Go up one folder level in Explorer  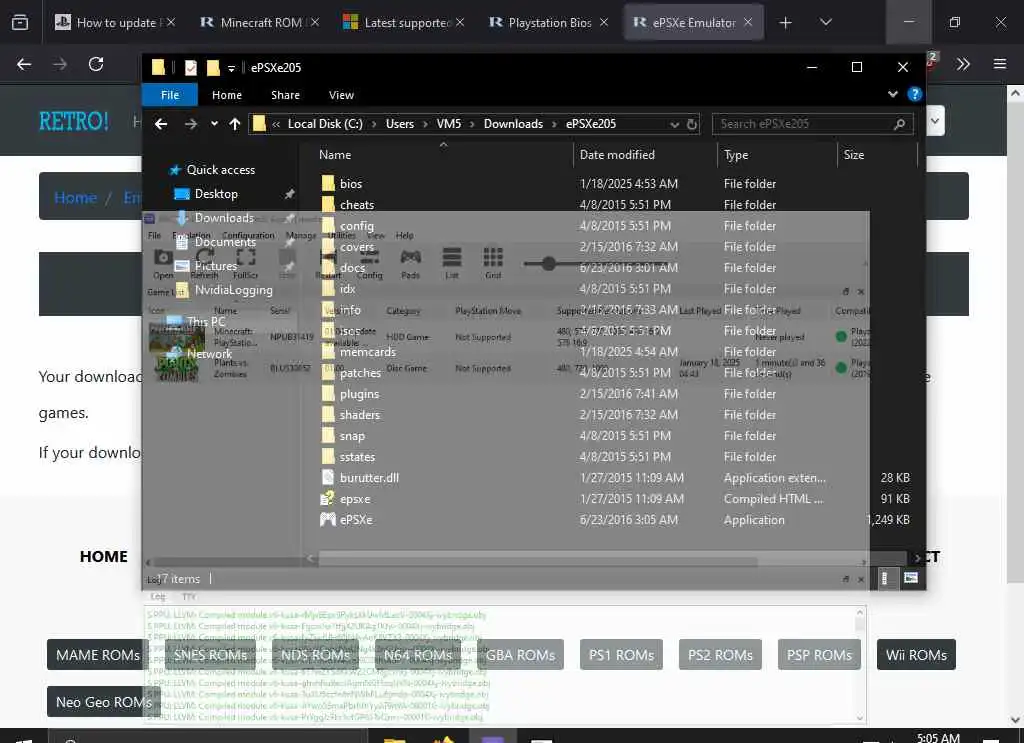[x=234, y=124]
